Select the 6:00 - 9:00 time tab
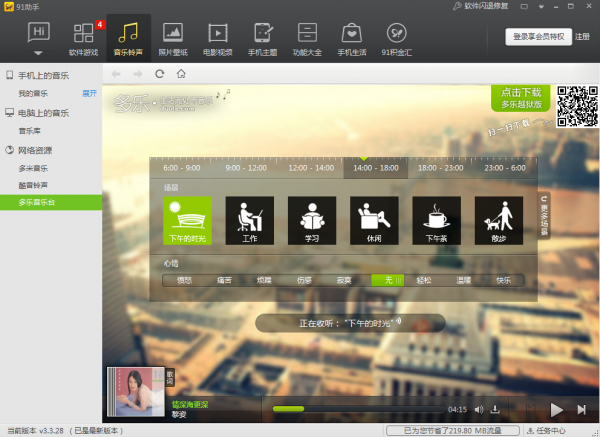 point(182,168)
